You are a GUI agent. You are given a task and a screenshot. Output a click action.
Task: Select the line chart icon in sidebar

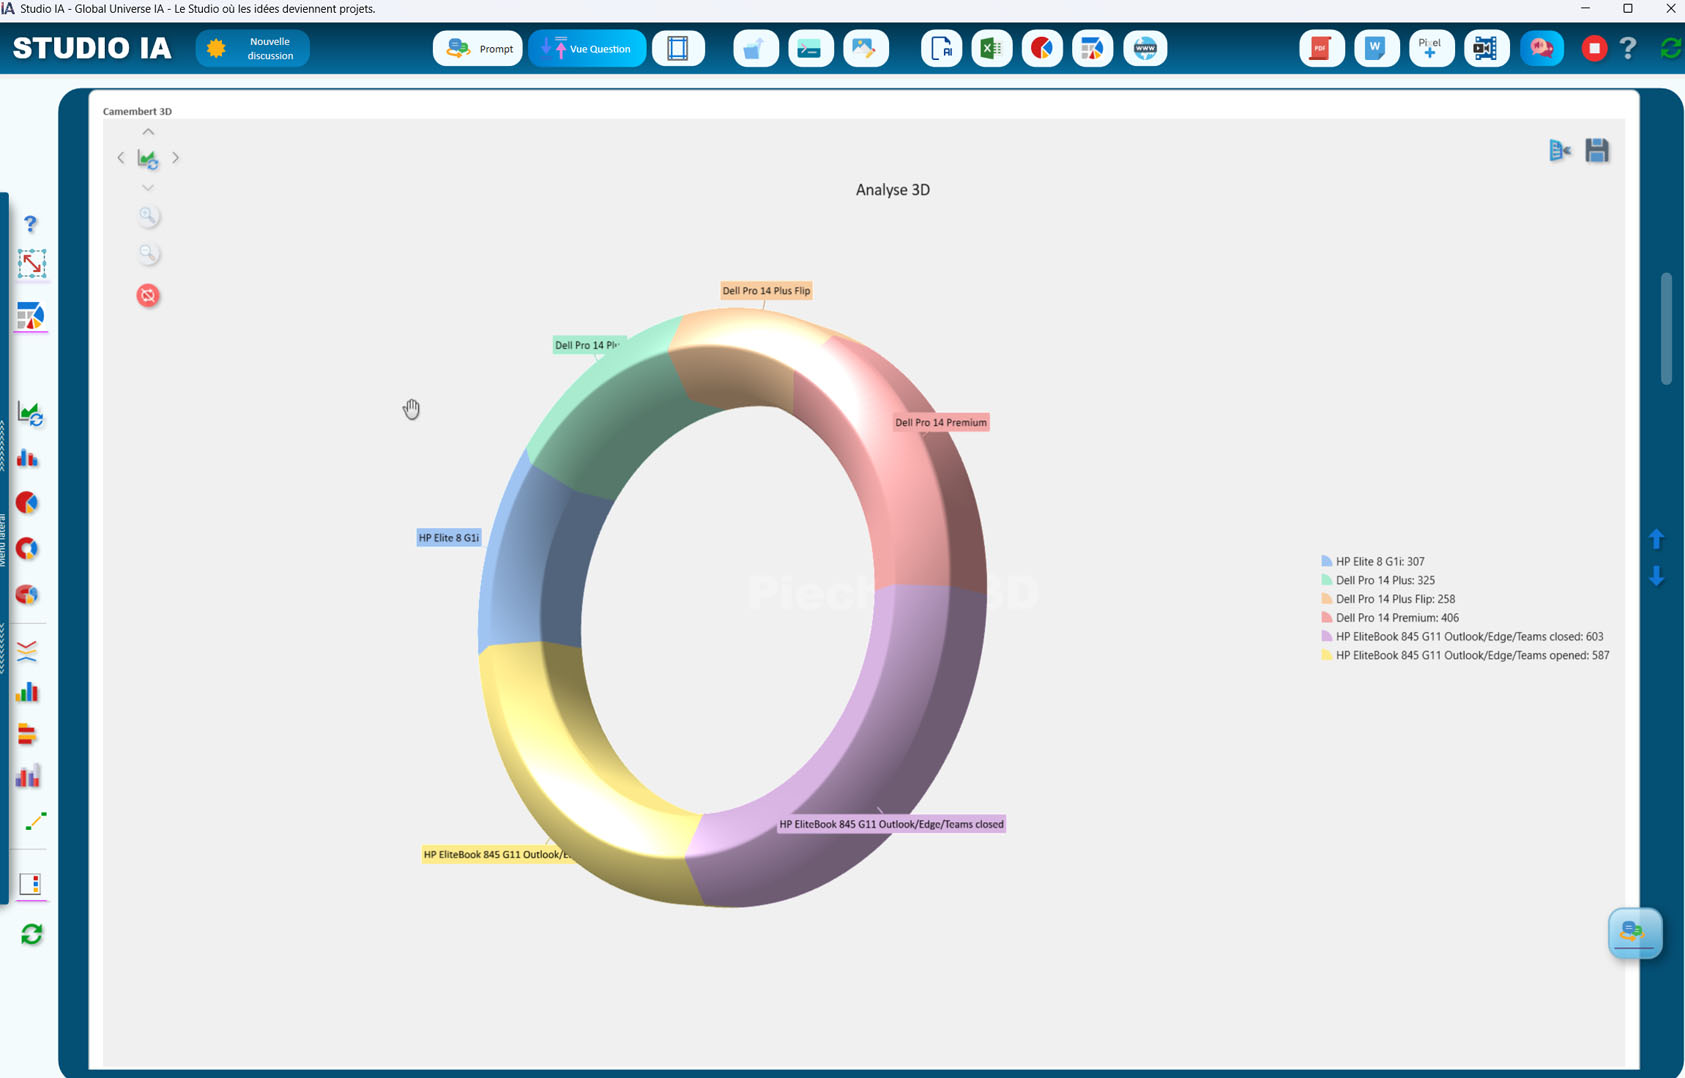click(x=35, y=821)
